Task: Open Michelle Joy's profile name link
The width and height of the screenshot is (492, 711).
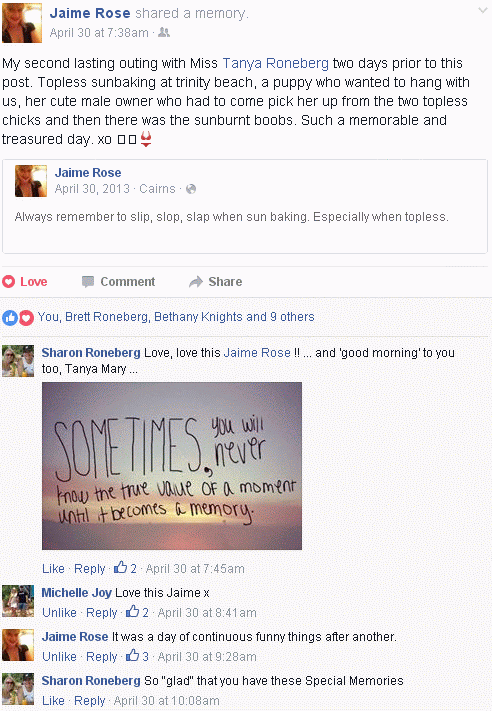Action: coord(77,593)
